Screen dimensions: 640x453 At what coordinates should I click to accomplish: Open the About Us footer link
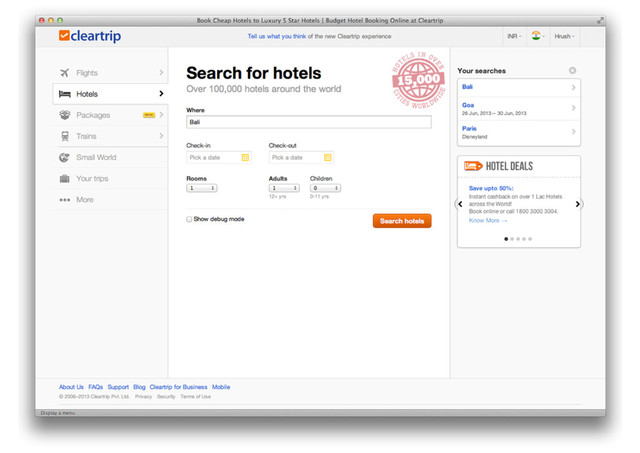[71, 387]
